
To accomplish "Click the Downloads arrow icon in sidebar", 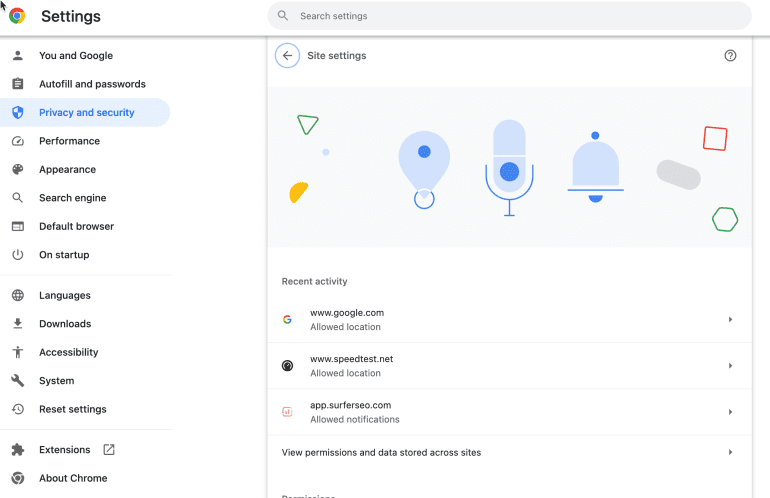I will (17, 324).
